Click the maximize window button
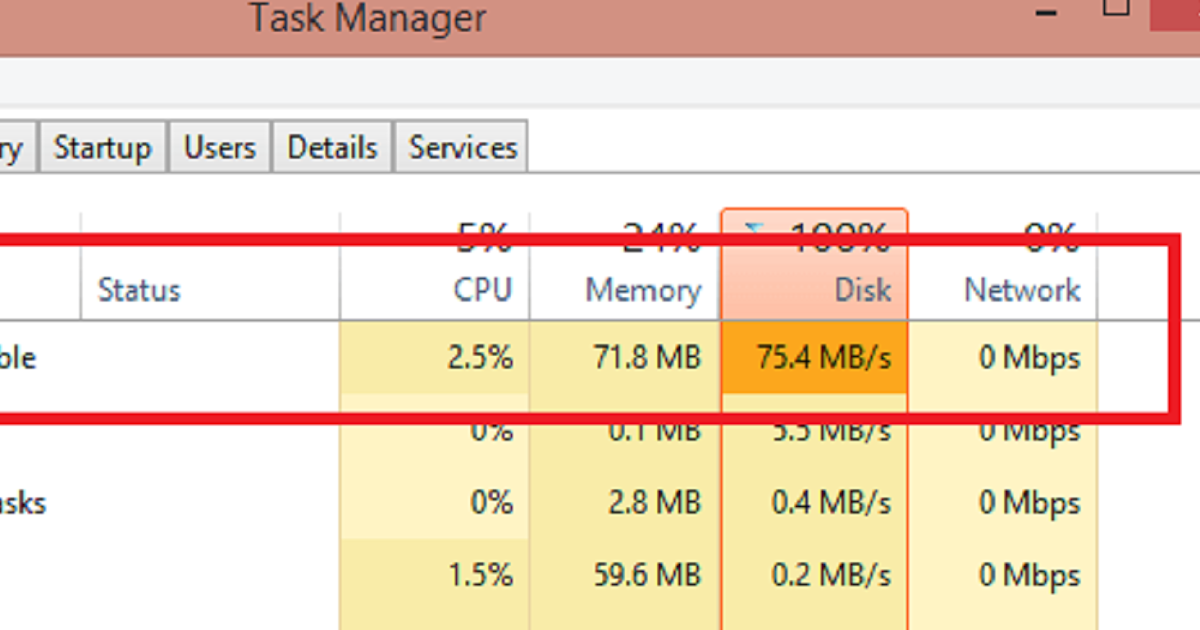The width and height of the screenshot is (1200, 630). [1116, 7]
